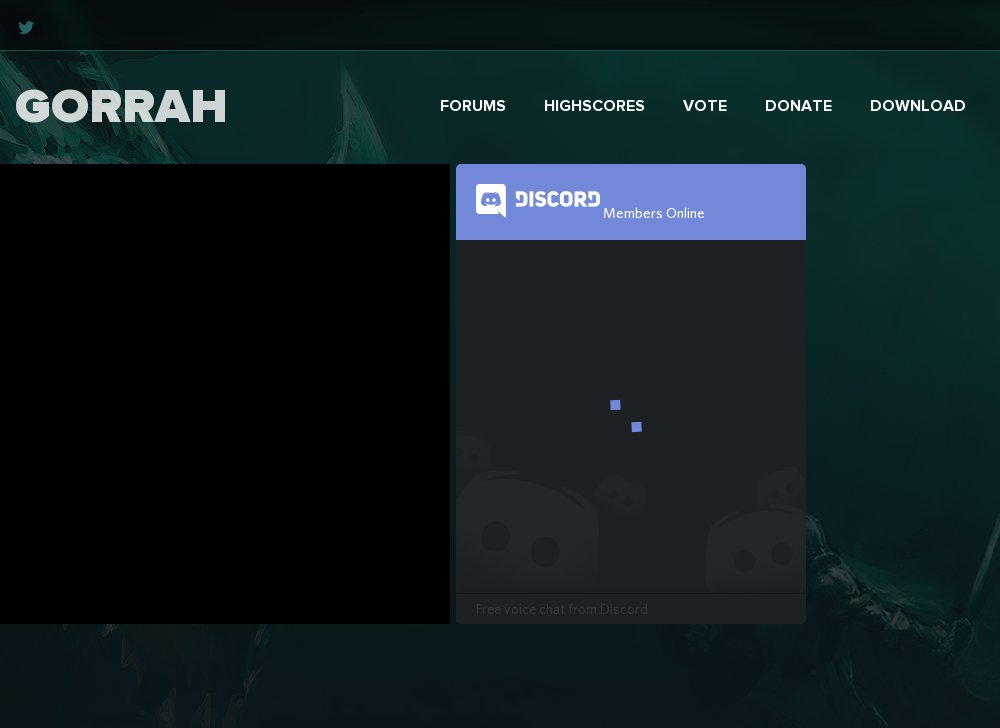Viewport: 1000px width, 728px height.
Task: Click the black video panel
Action: (224, 394)
